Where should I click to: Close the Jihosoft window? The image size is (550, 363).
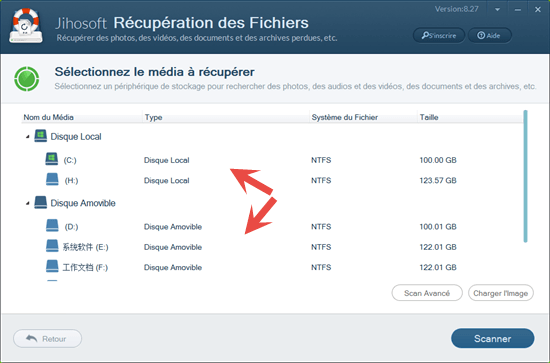click(537, 9)
